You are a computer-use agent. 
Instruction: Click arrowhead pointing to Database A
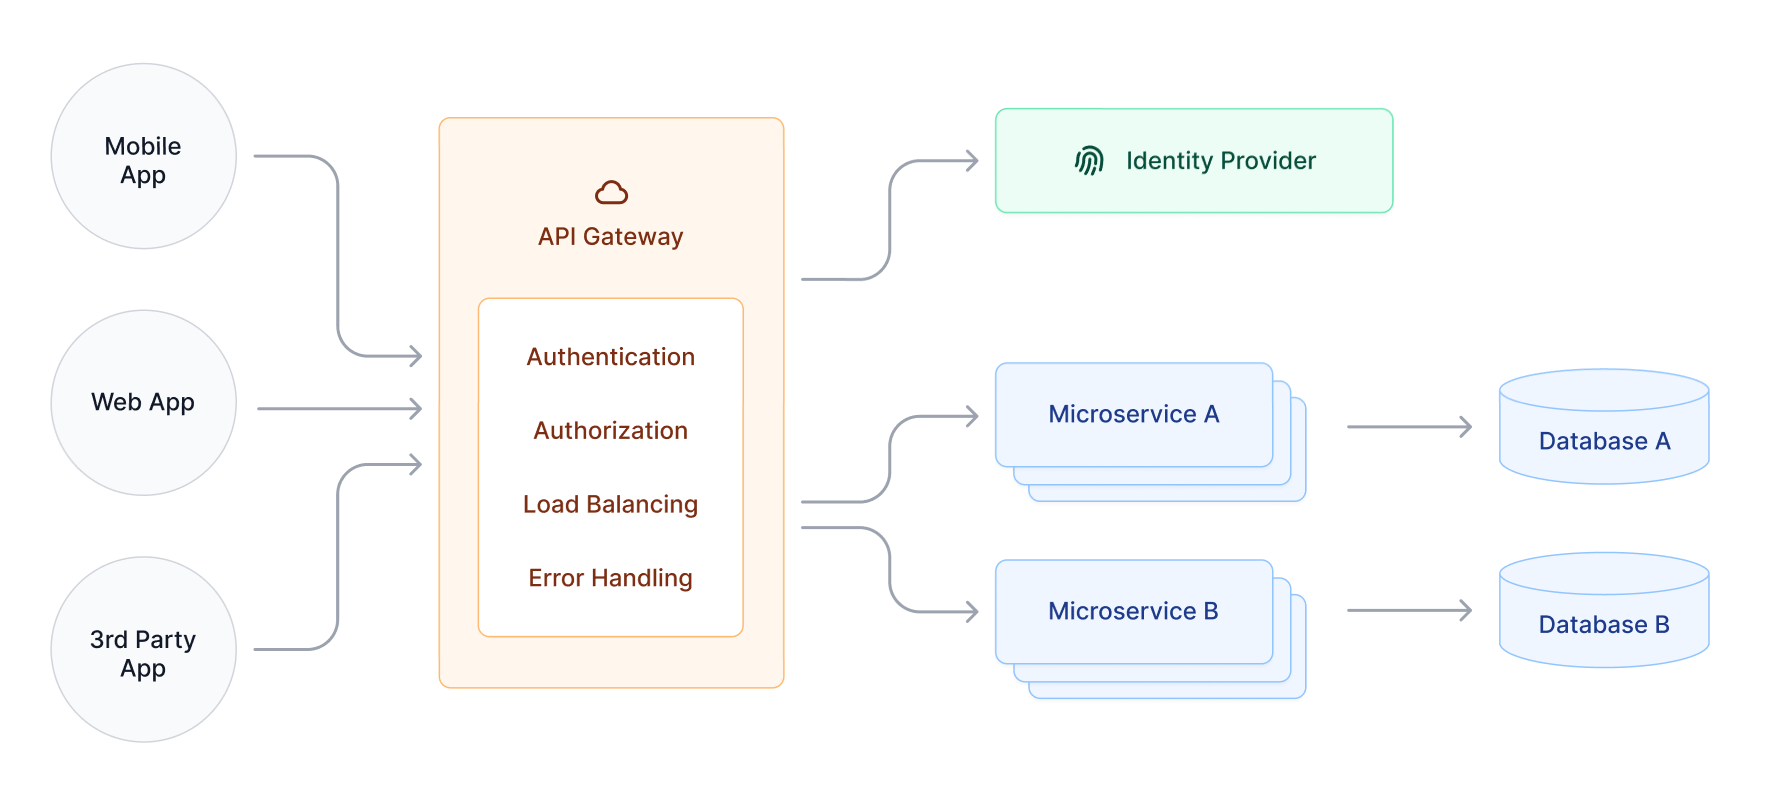pos(1466,427)
